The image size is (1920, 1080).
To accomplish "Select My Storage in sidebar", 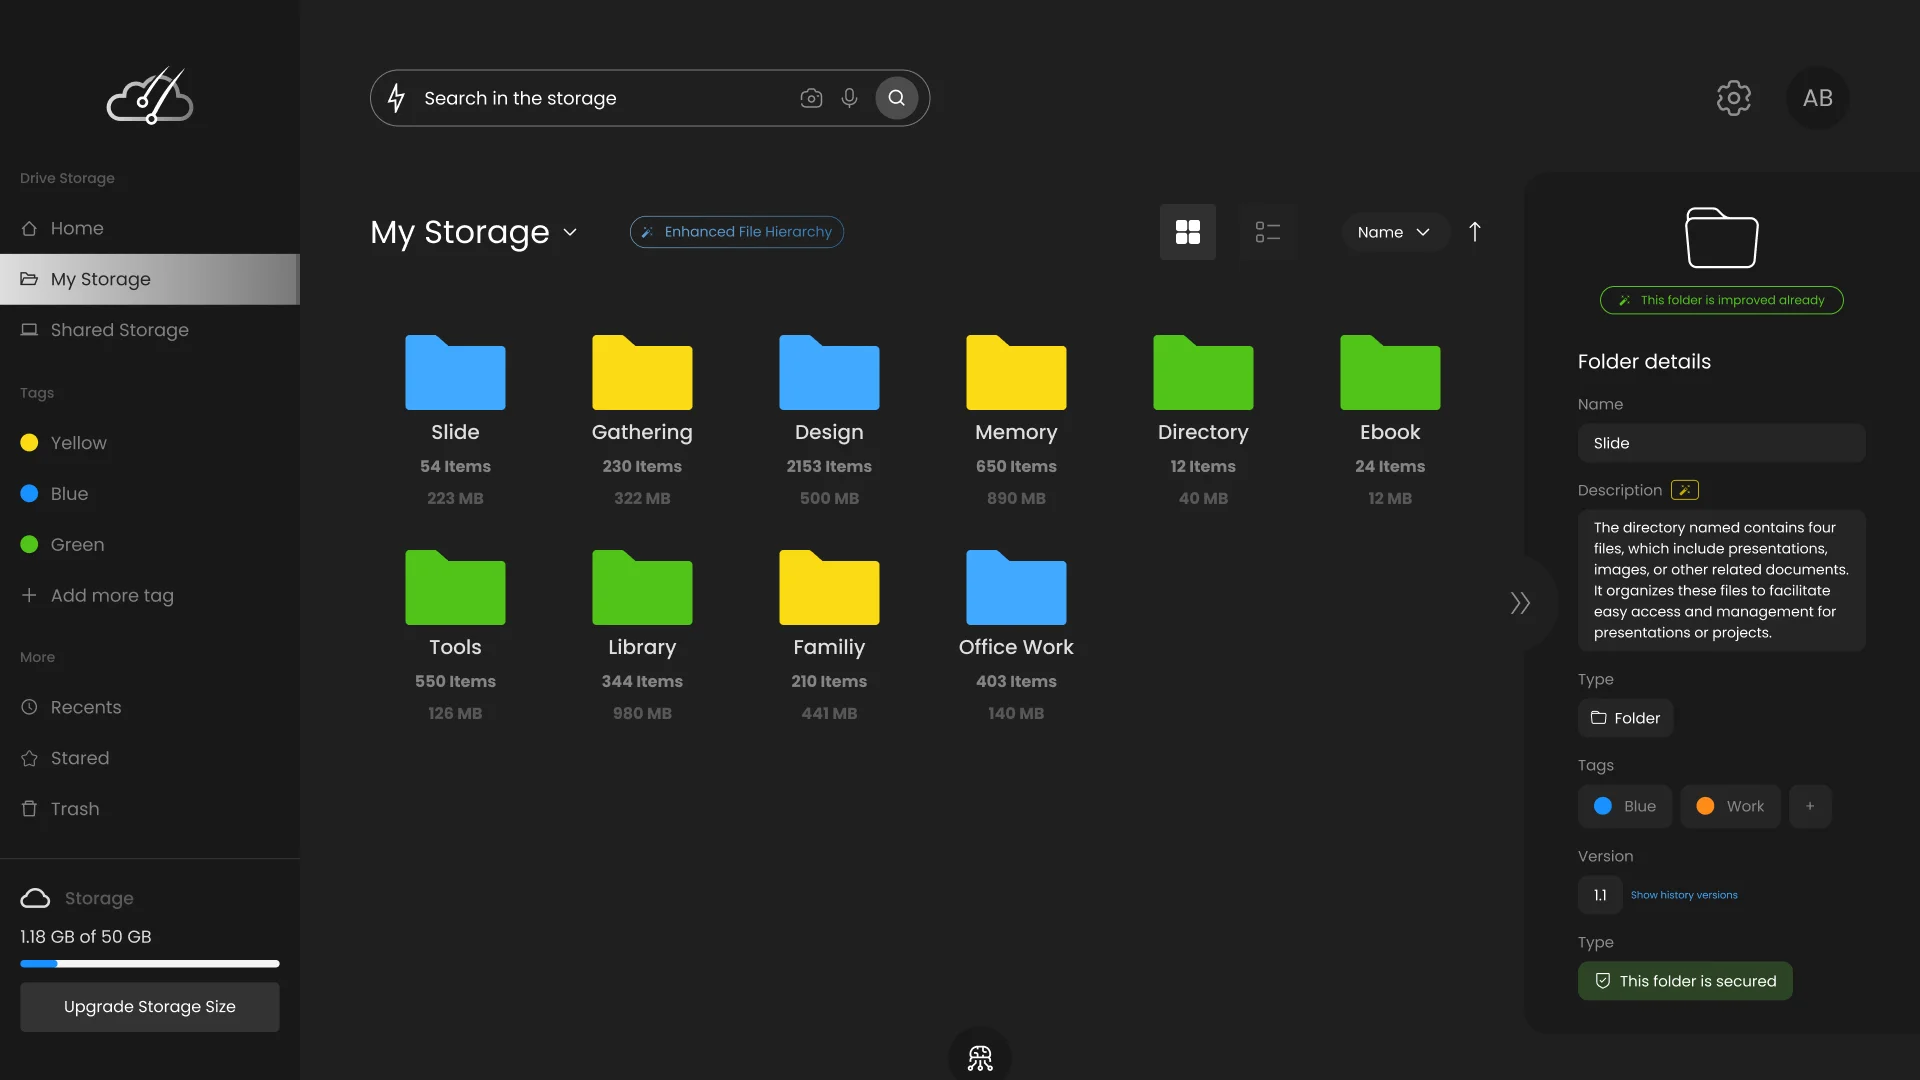I will [150, 279].
